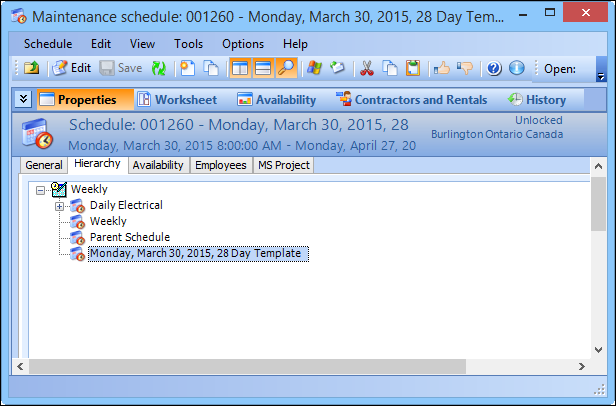616x406 pixels.
Task: Click the colorful Windows flag icon
Action: (x=314, y=68)
